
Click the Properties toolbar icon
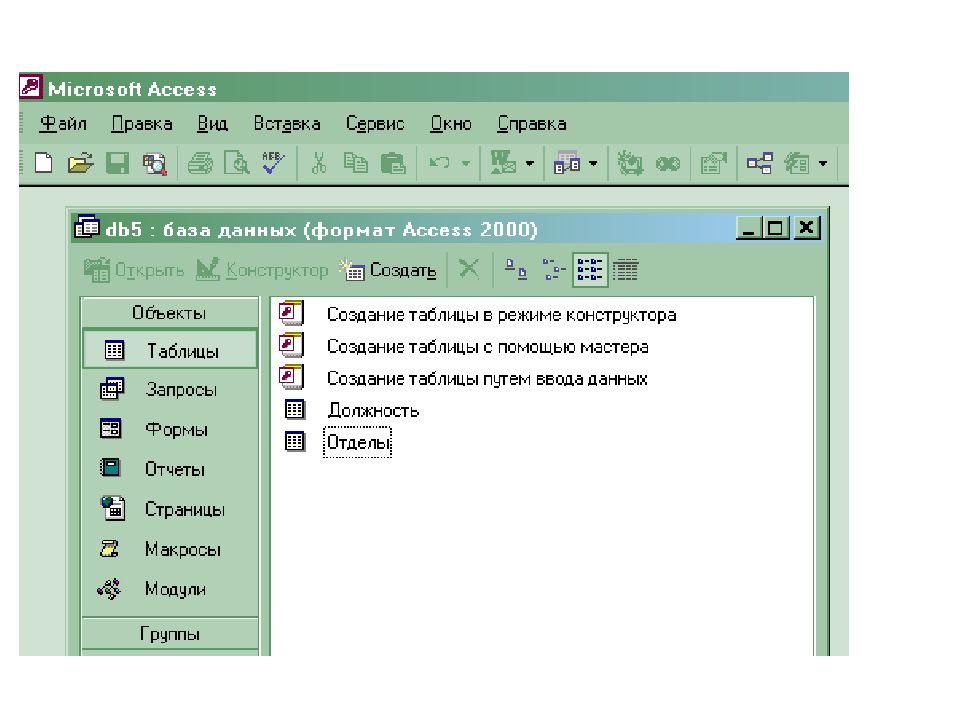click(713, 163)
